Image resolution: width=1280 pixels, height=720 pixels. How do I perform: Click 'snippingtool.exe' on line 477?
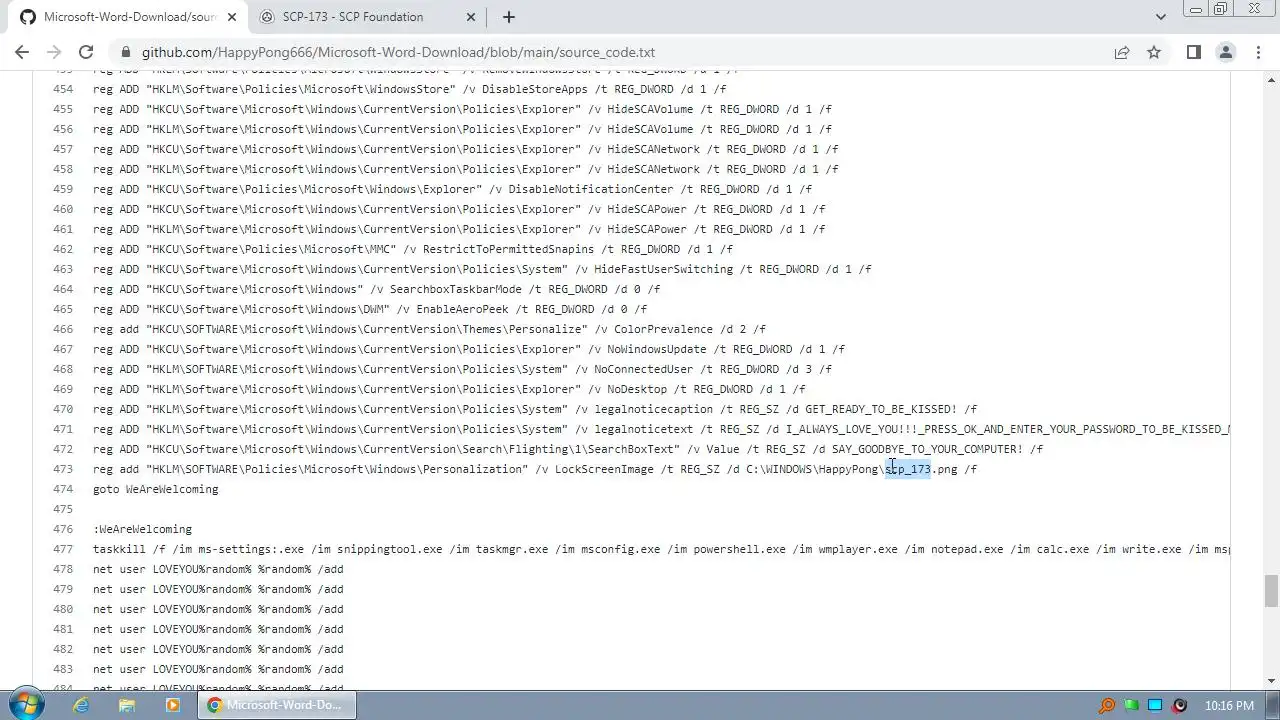[389, 549]
